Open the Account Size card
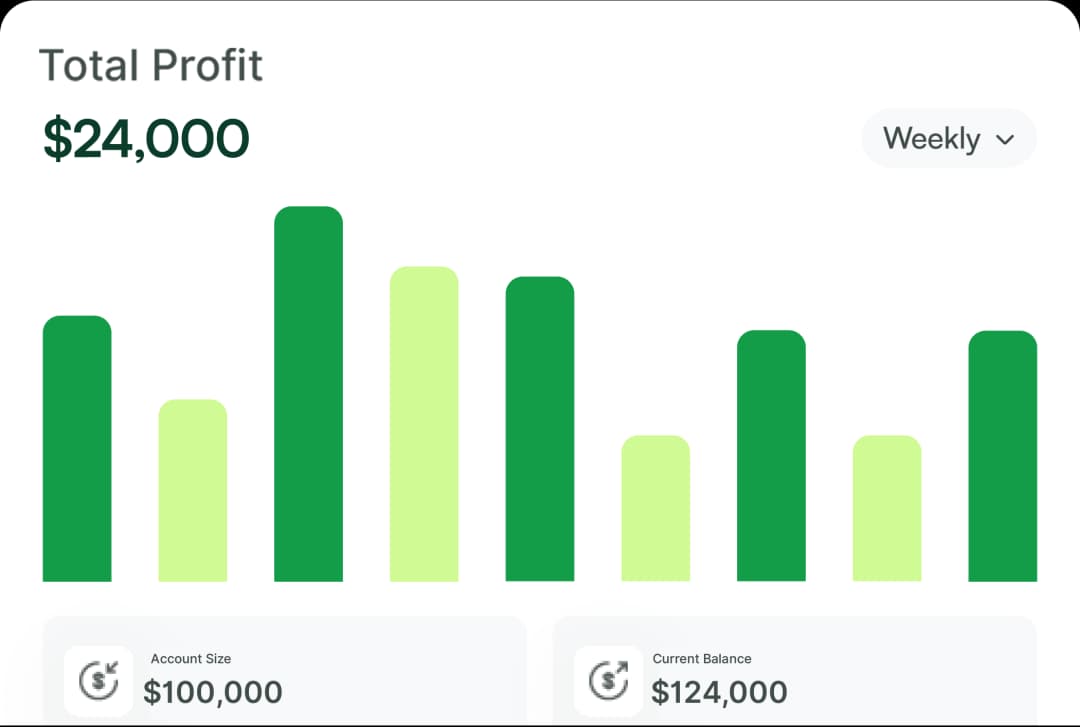The height and width of the screenshot is (727, 1080). [x=285, y=678]
